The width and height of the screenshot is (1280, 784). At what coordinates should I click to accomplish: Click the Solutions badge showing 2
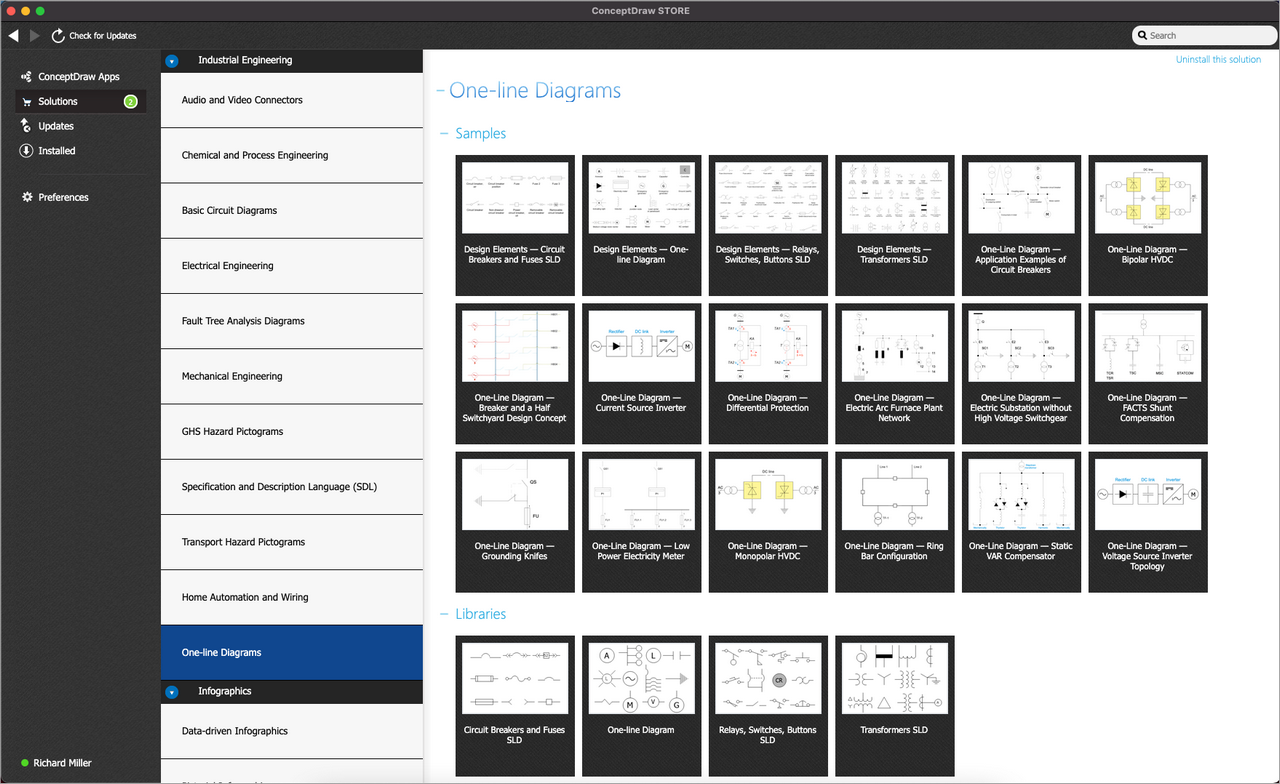[130, 101]
